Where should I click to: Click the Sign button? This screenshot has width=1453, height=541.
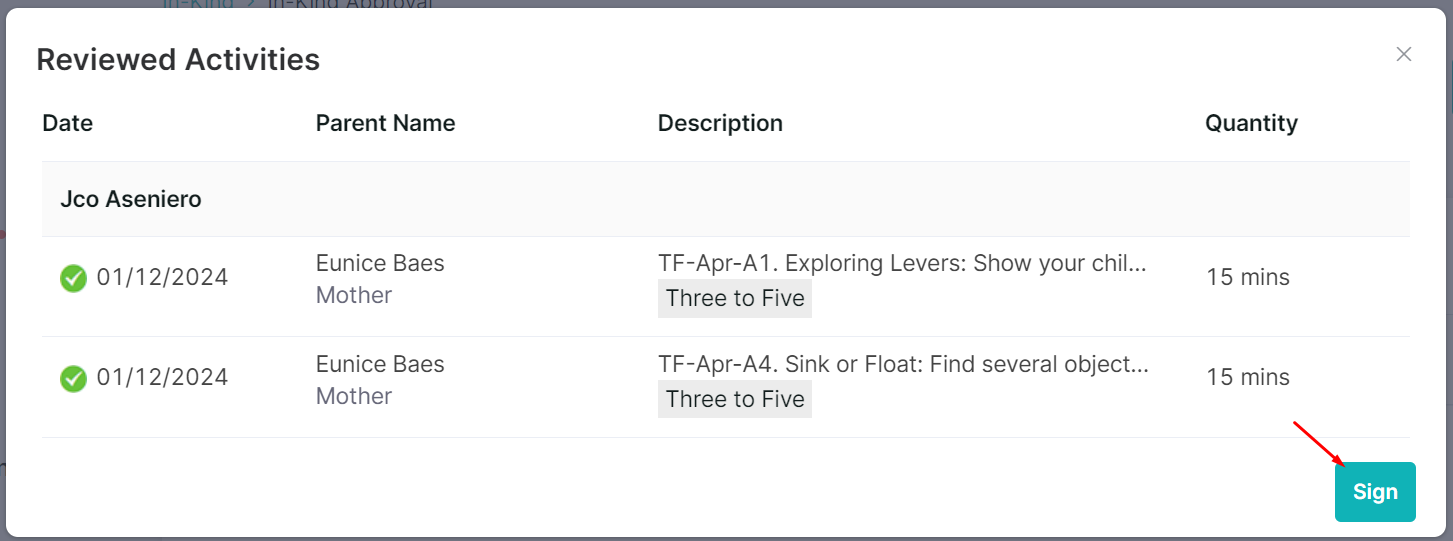(x=1375, y=492)
